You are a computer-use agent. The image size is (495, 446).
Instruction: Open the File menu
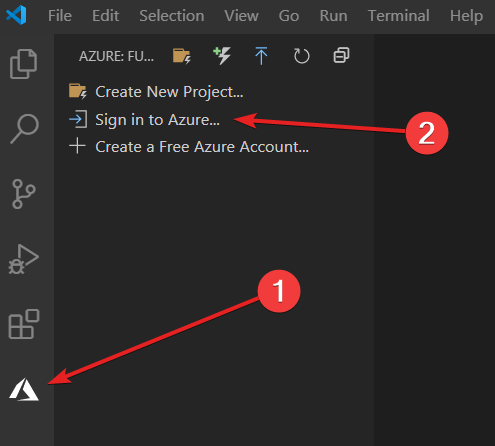click(60, 16)
